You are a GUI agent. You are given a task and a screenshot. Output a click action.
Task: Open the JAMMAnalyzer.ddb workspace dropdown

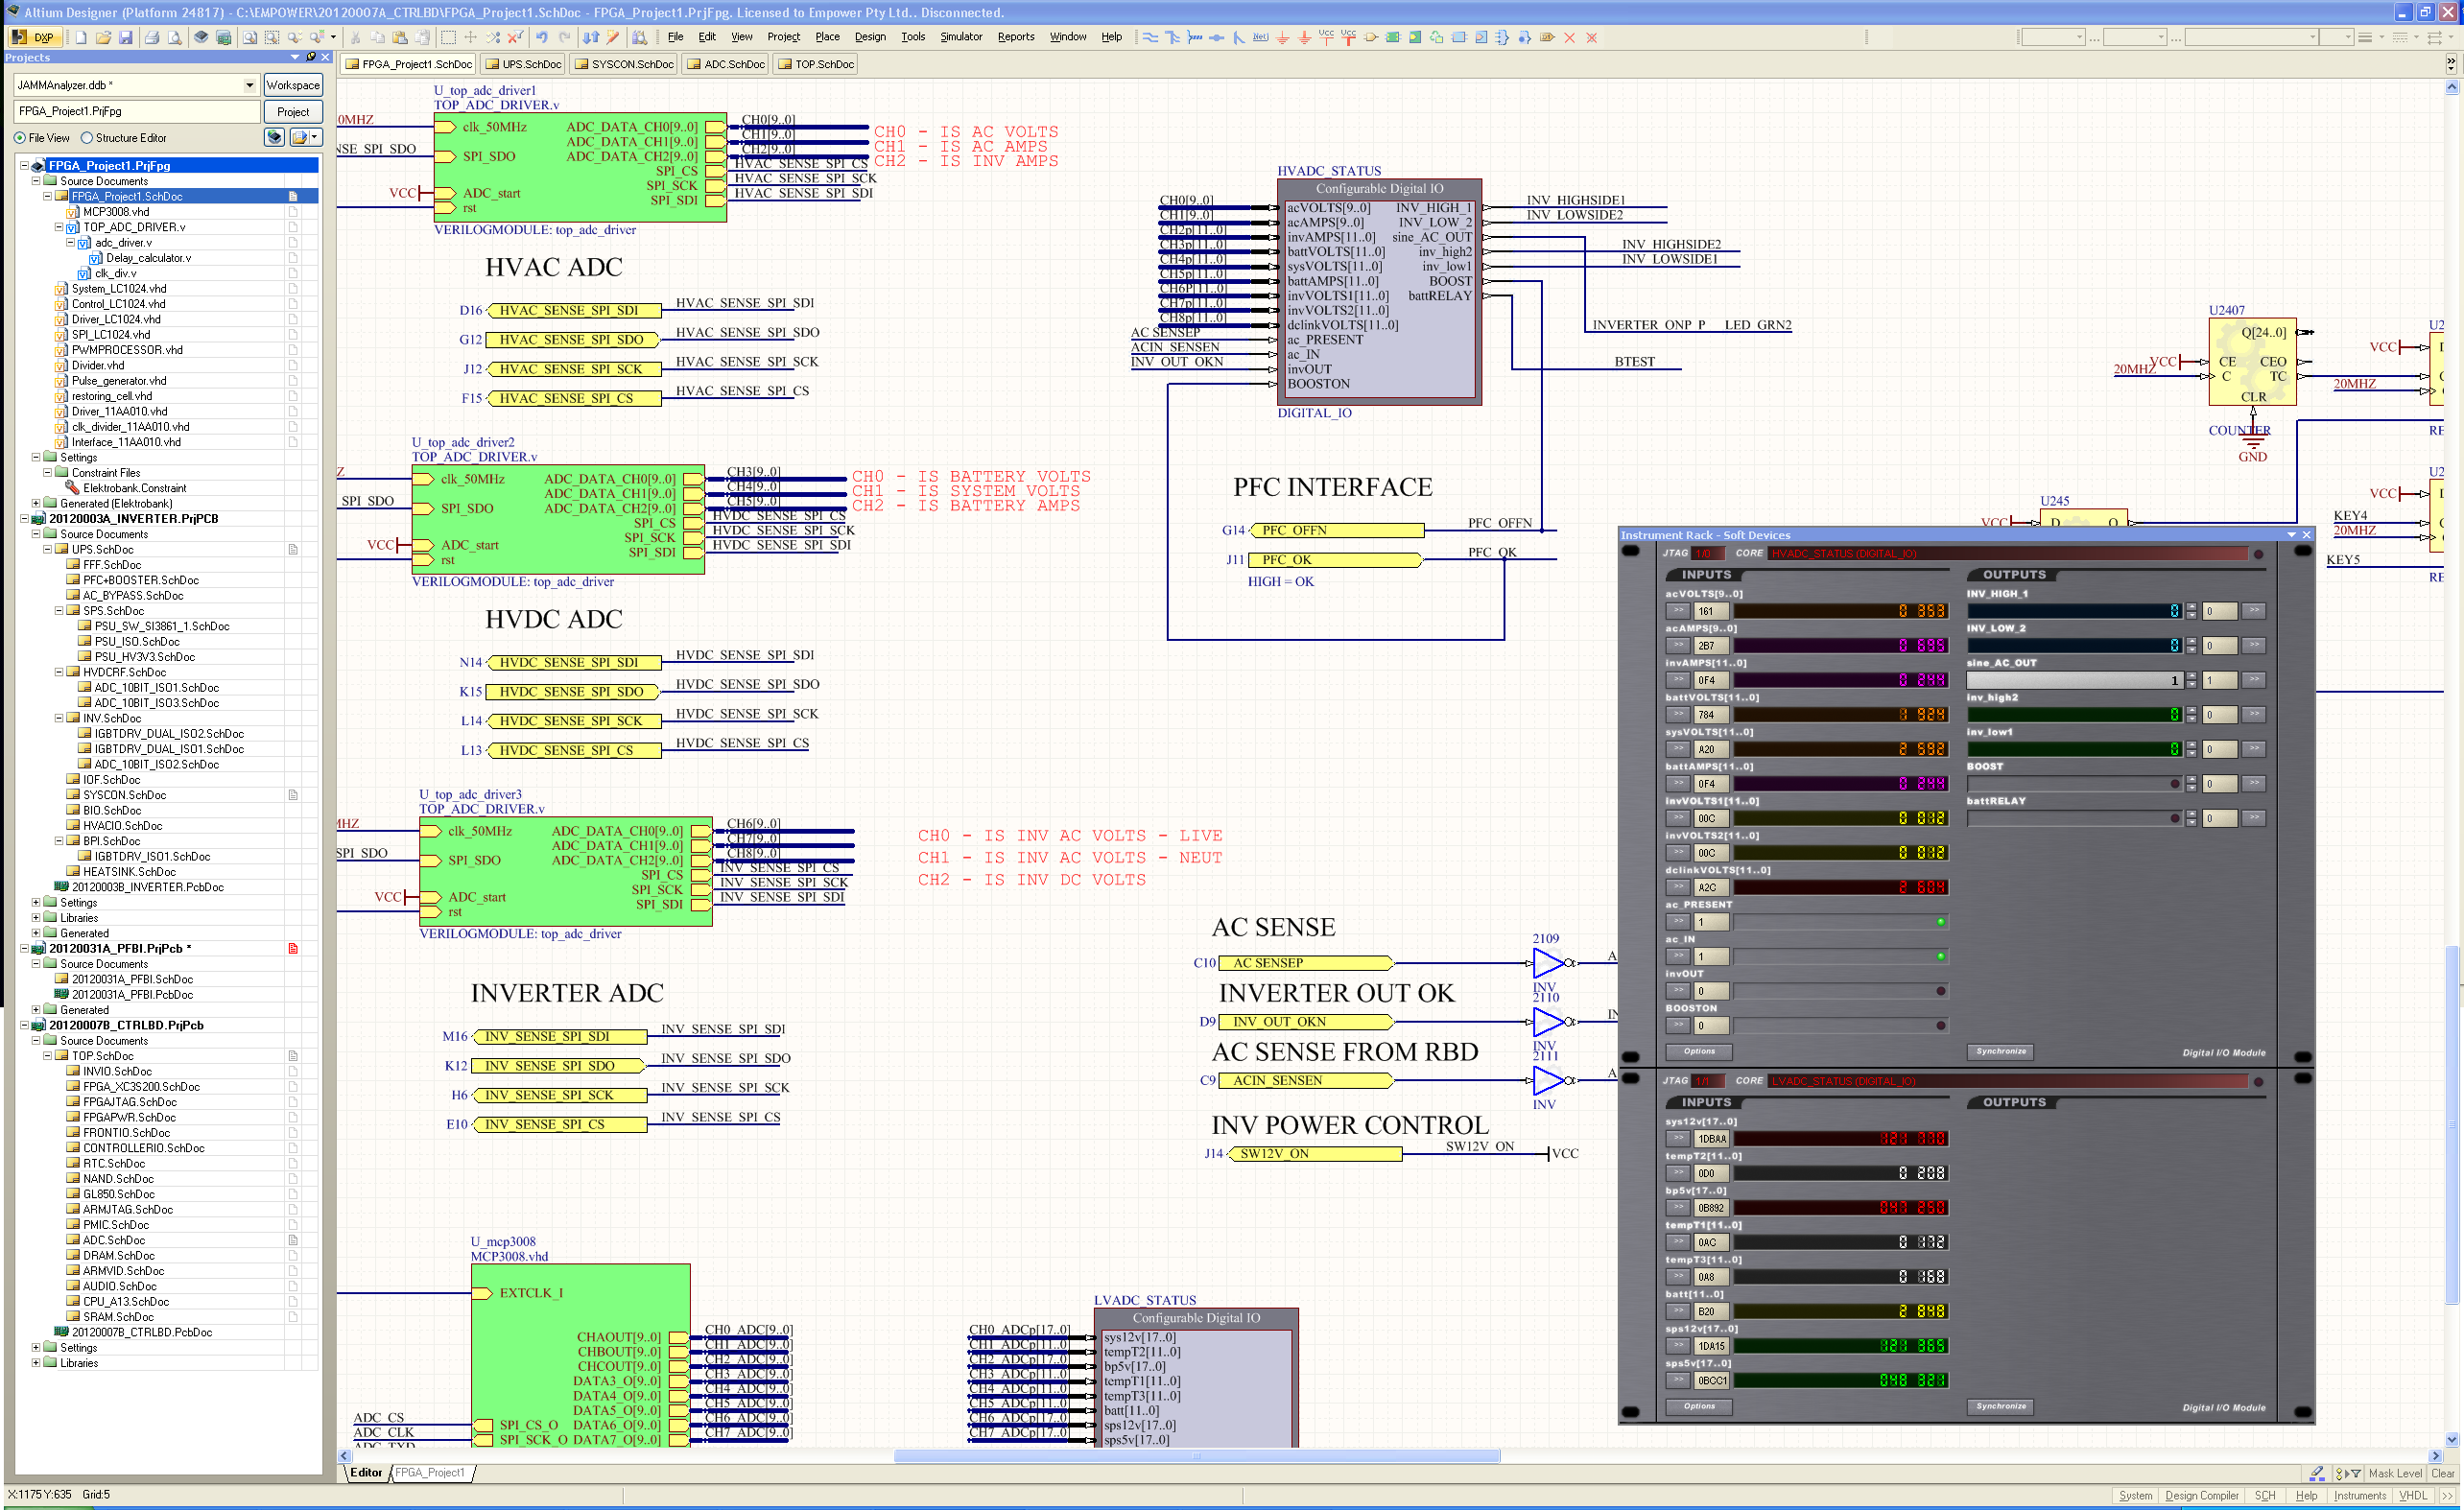pyautogui.click(x=249, y=85)
